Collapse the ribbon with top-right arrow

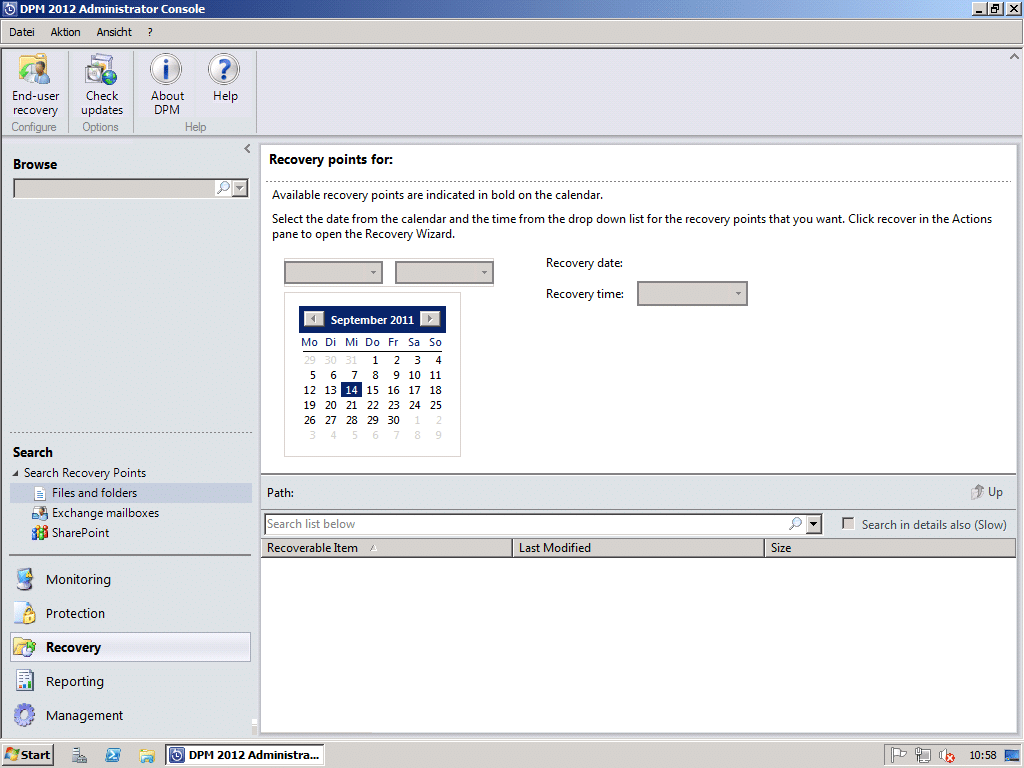click(1014, 56)
